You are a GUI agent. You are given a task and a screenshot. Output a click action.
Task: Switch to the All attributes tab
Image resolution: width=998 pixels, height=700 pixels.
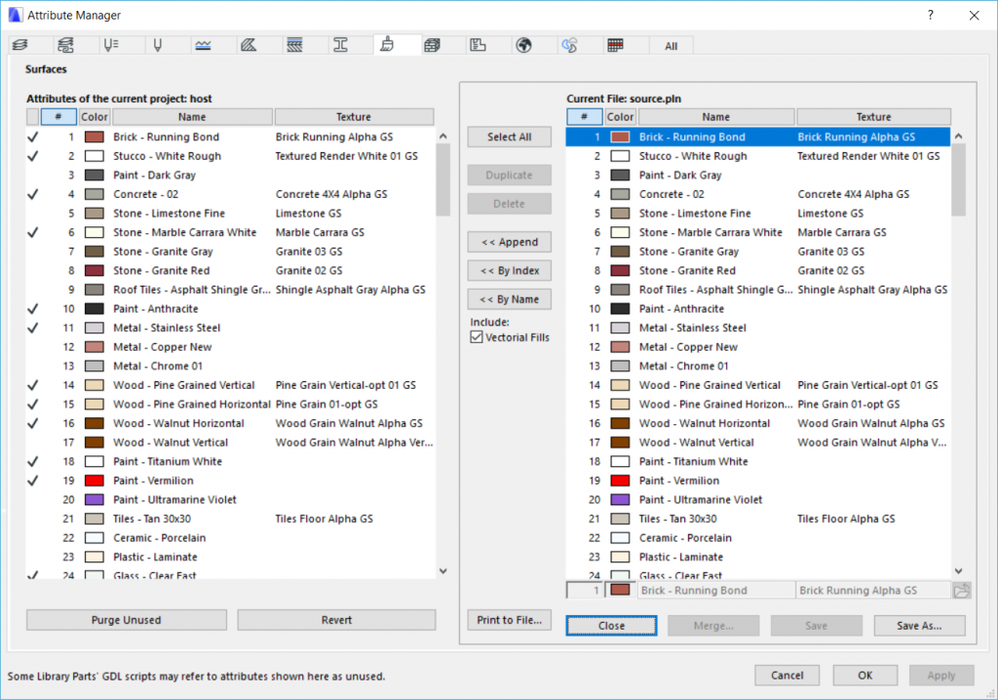pyautogui.click(x=671, y=46)
